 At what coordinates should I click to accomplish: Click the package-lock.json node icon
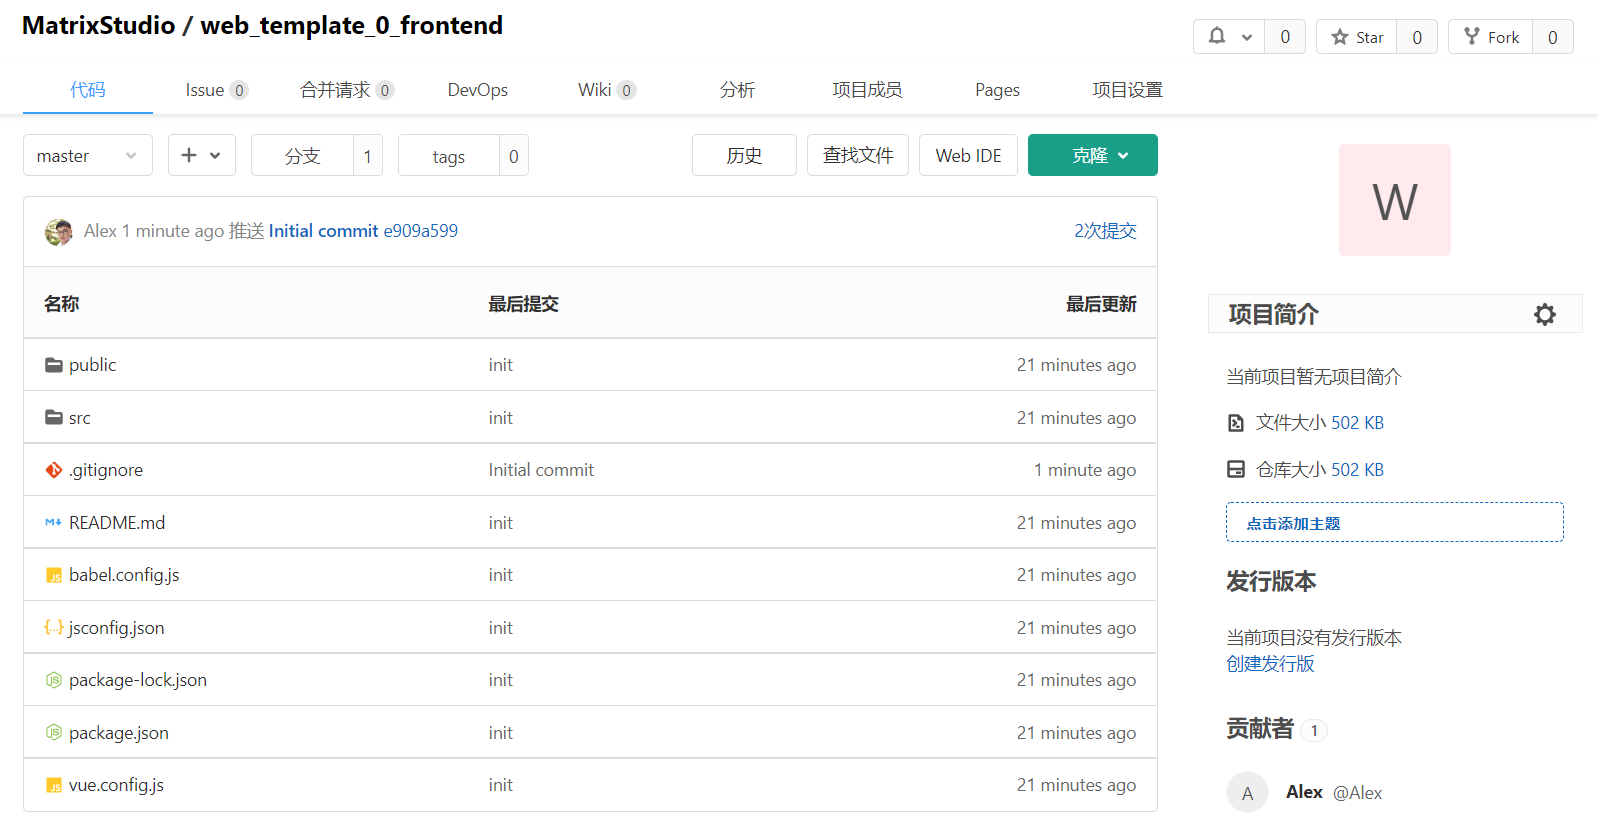tap(54, 680)
